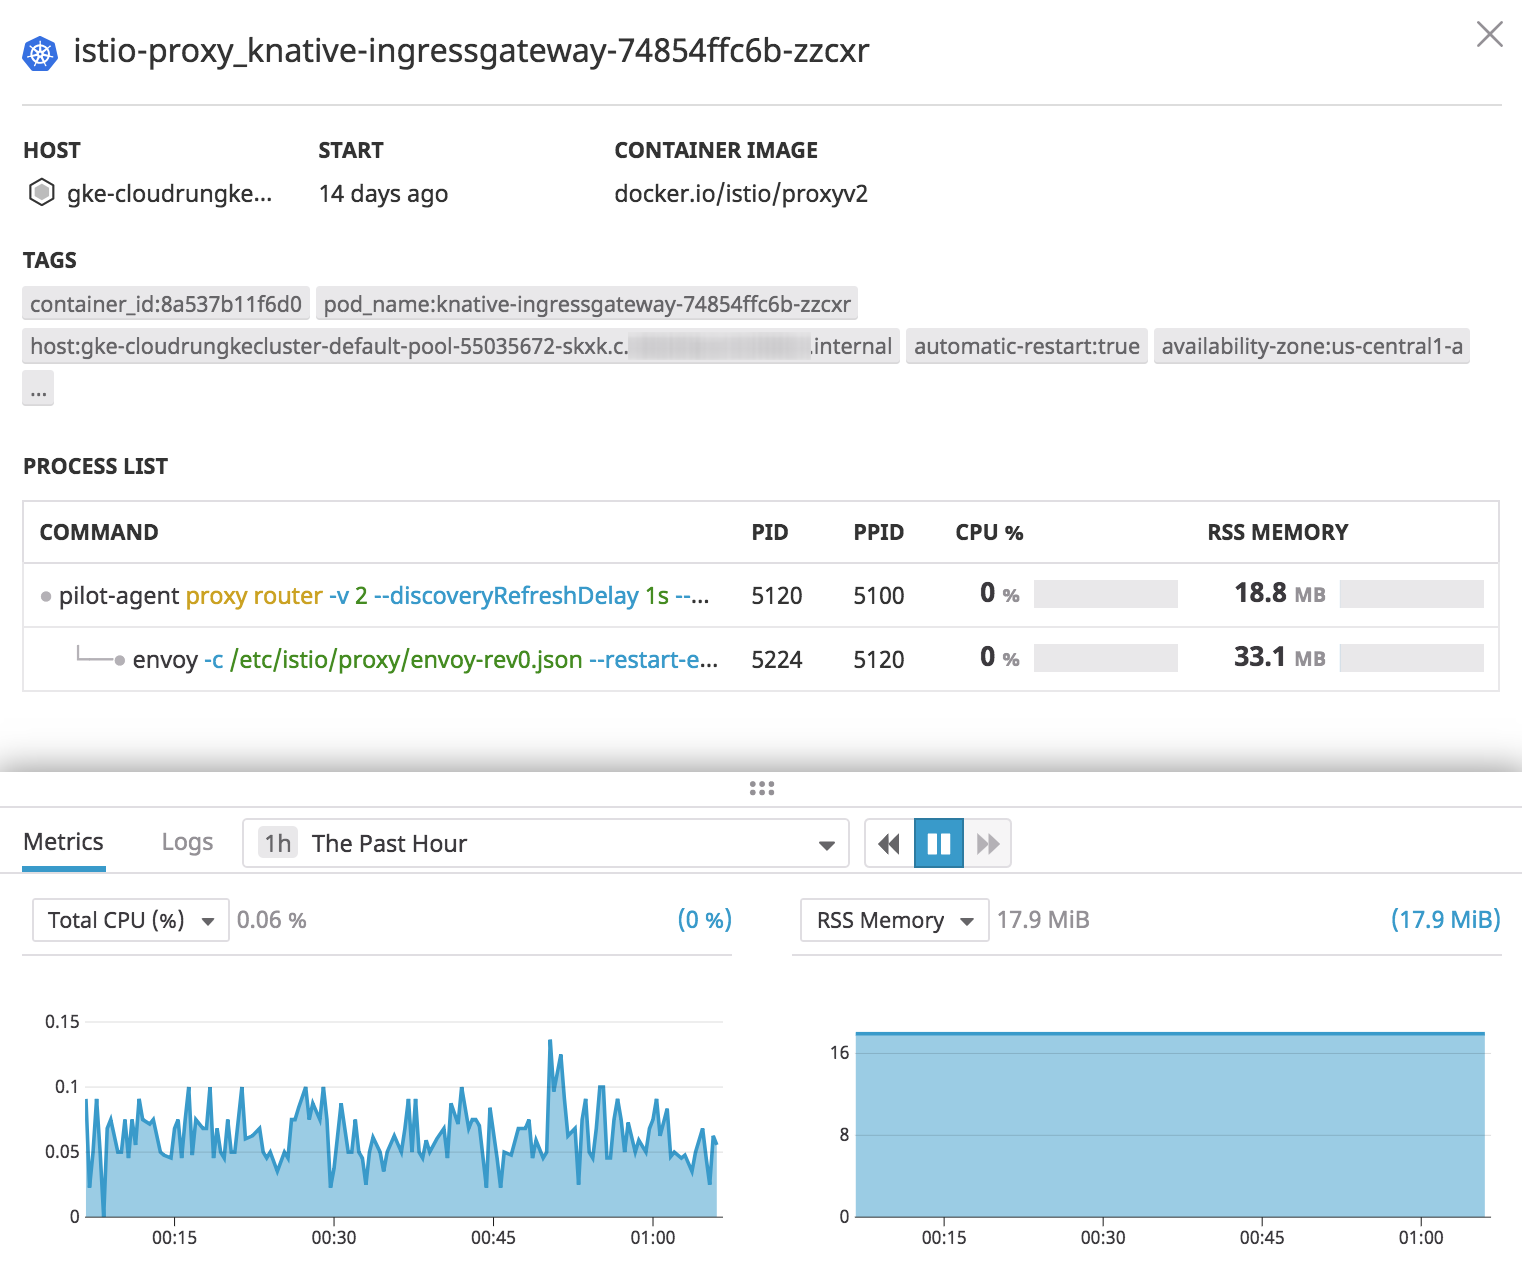Click the envoy-rev0.json config path
The height and width of the screenshot is (1286, 1522).
pyautogui.click(x=404, y=659)
